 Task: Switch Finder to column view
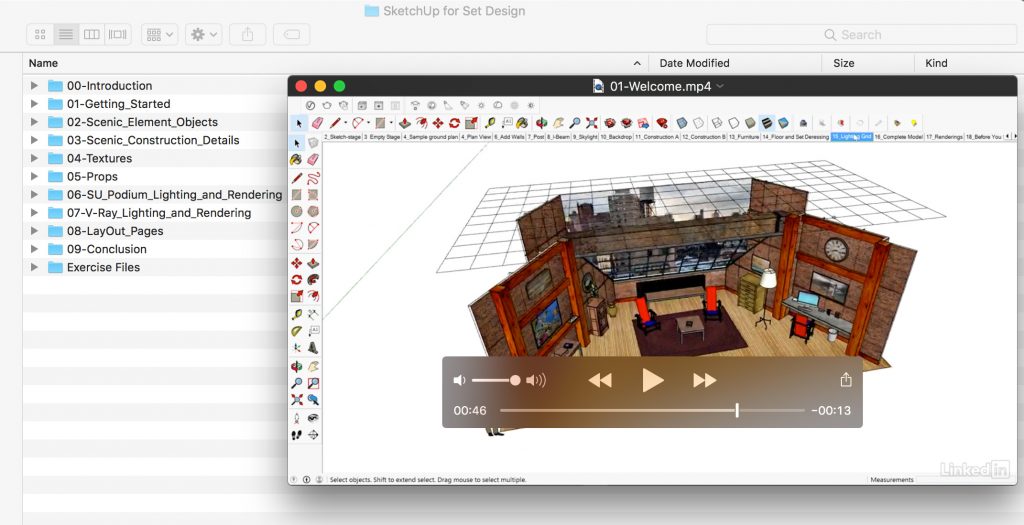(92, 35)
